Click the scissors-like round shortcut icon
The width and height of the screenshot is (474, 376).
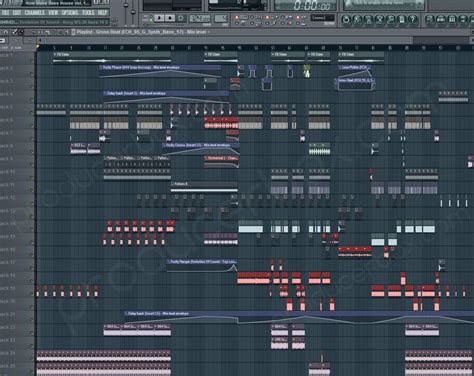click(379, 19)
